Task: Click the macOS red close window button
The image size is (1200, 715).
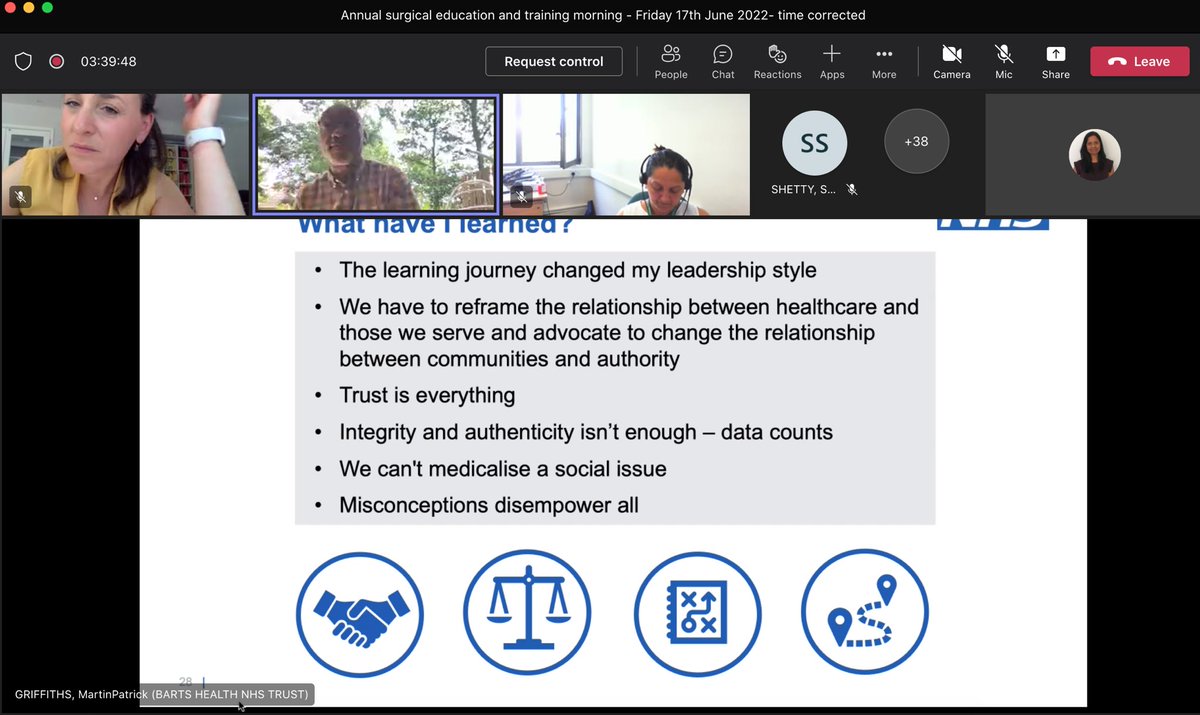Action: tap(10, 8)
